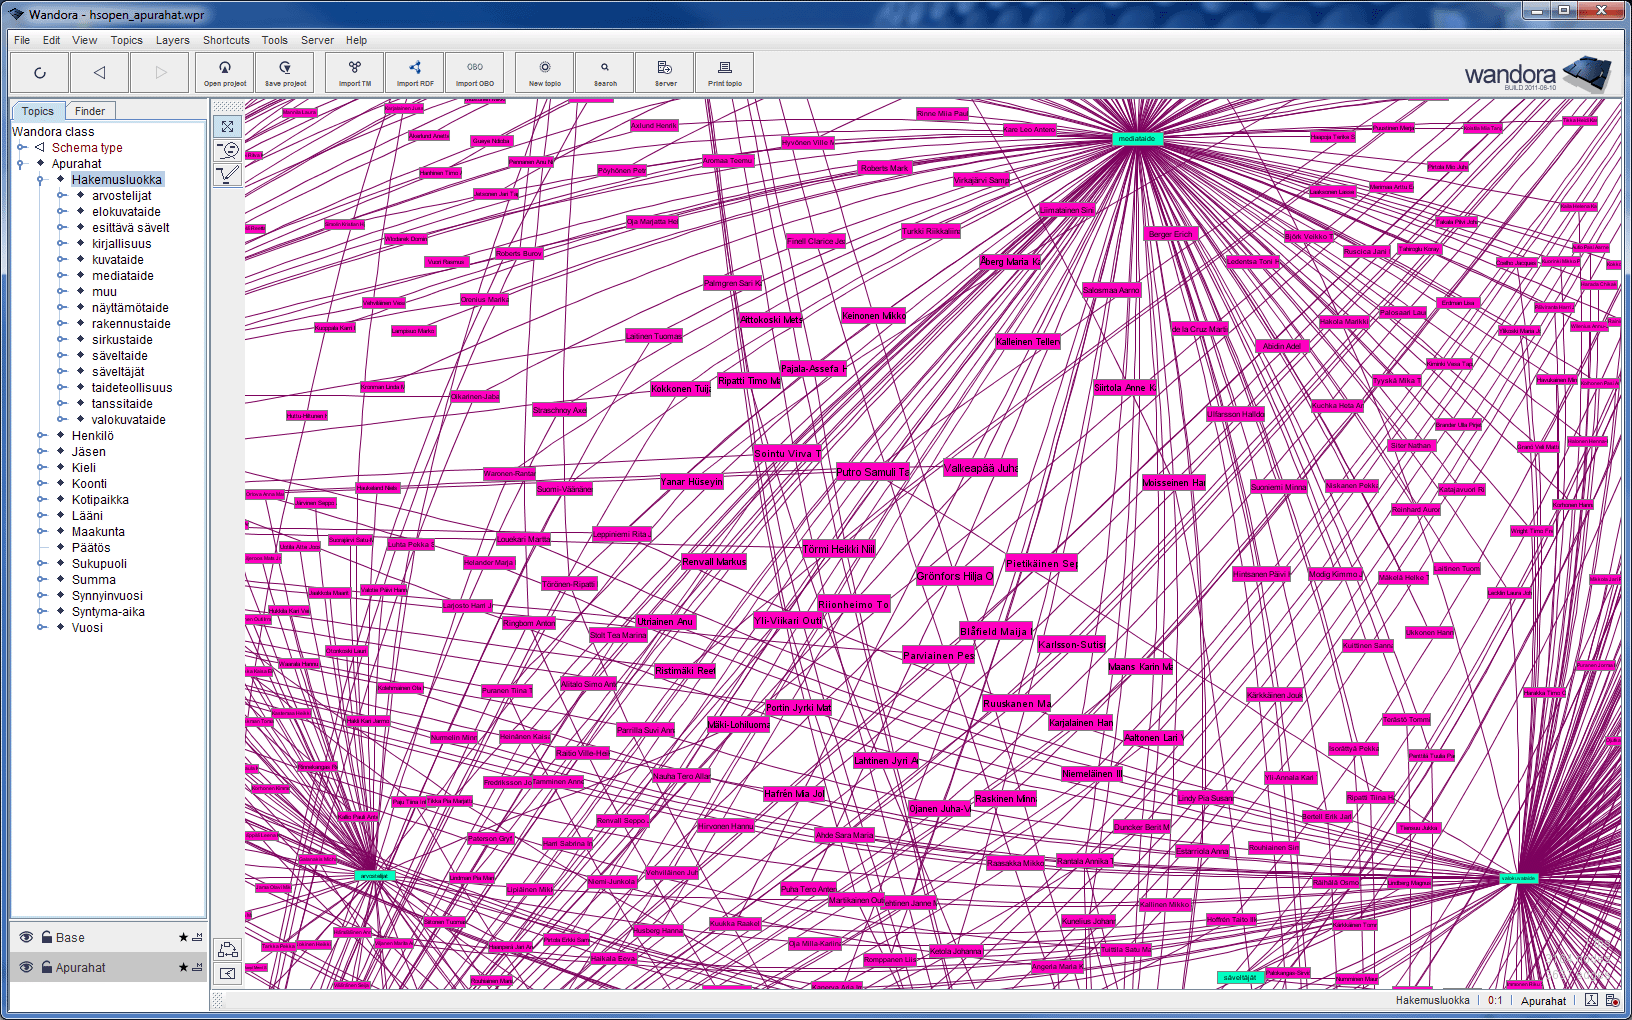Click the Import RDF icon
Screen dimensions: 1632x1020
point(415,72)
